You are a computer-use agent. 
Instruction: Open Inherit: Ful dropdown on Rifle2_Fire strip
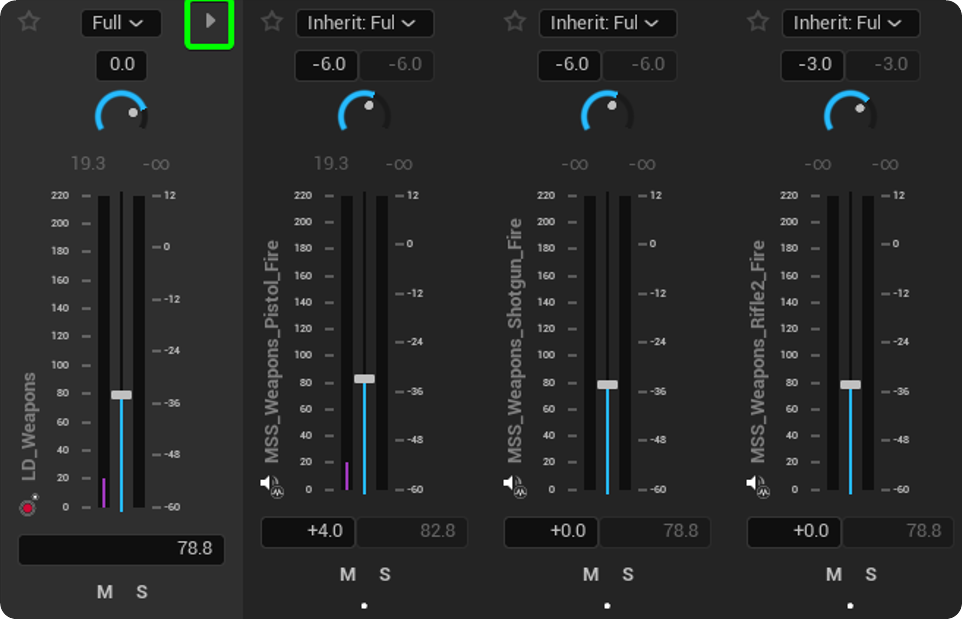click(850, 23)
